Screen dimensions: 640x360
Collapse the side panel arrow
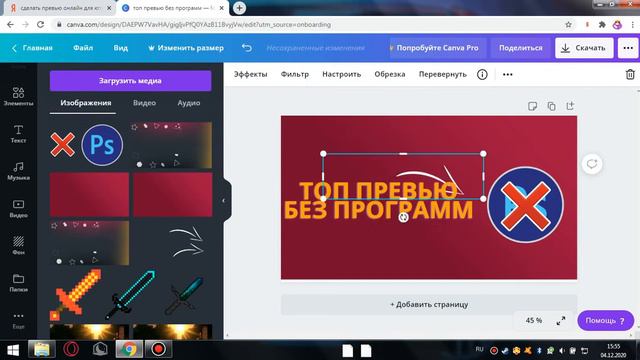[x=224, y=200]
